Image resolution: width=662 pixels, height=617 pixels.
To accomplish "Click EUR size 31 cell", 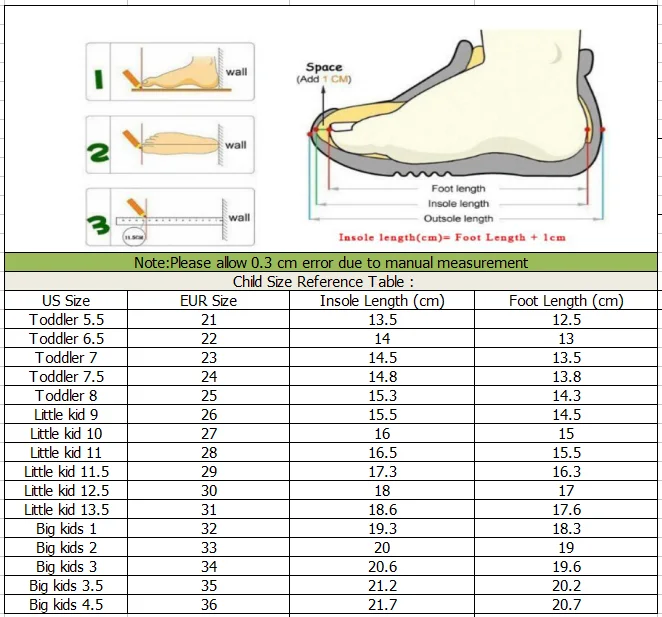I will coord(209,510).
